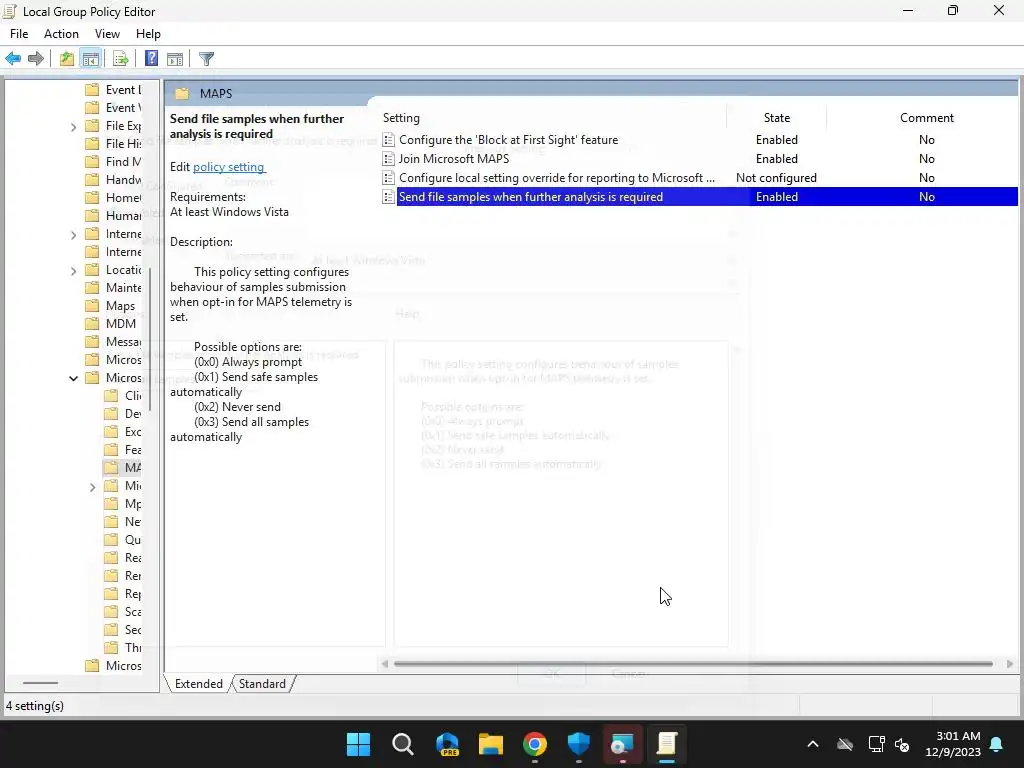Click left arrow of settings horizontal scrollbar
Viewport: 1024px width, 768px height.
point(385,664)
